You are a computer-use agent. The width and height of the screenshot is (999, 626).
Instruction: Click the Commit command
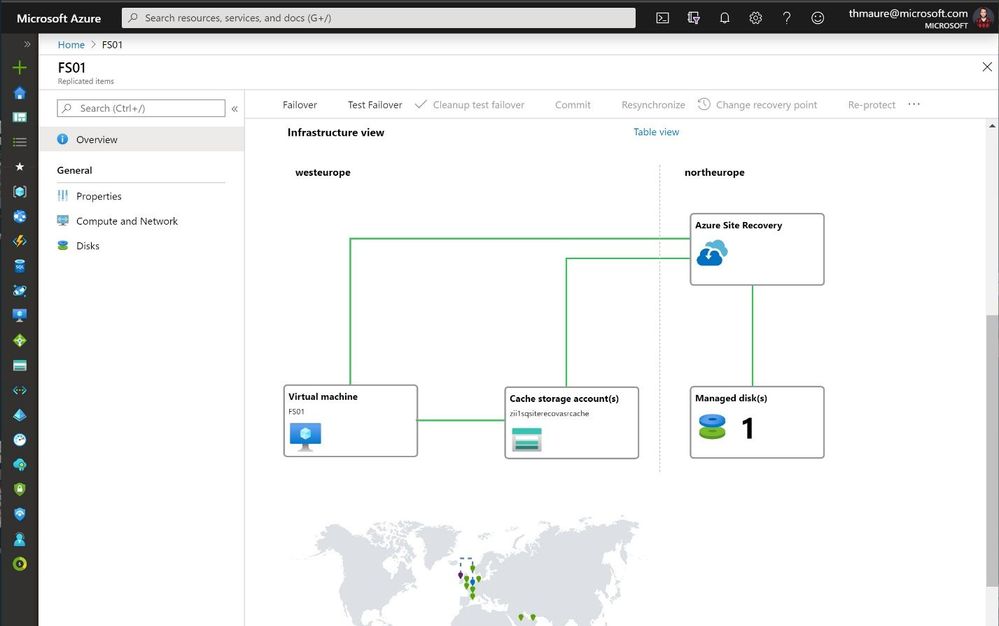coord(573,104)
